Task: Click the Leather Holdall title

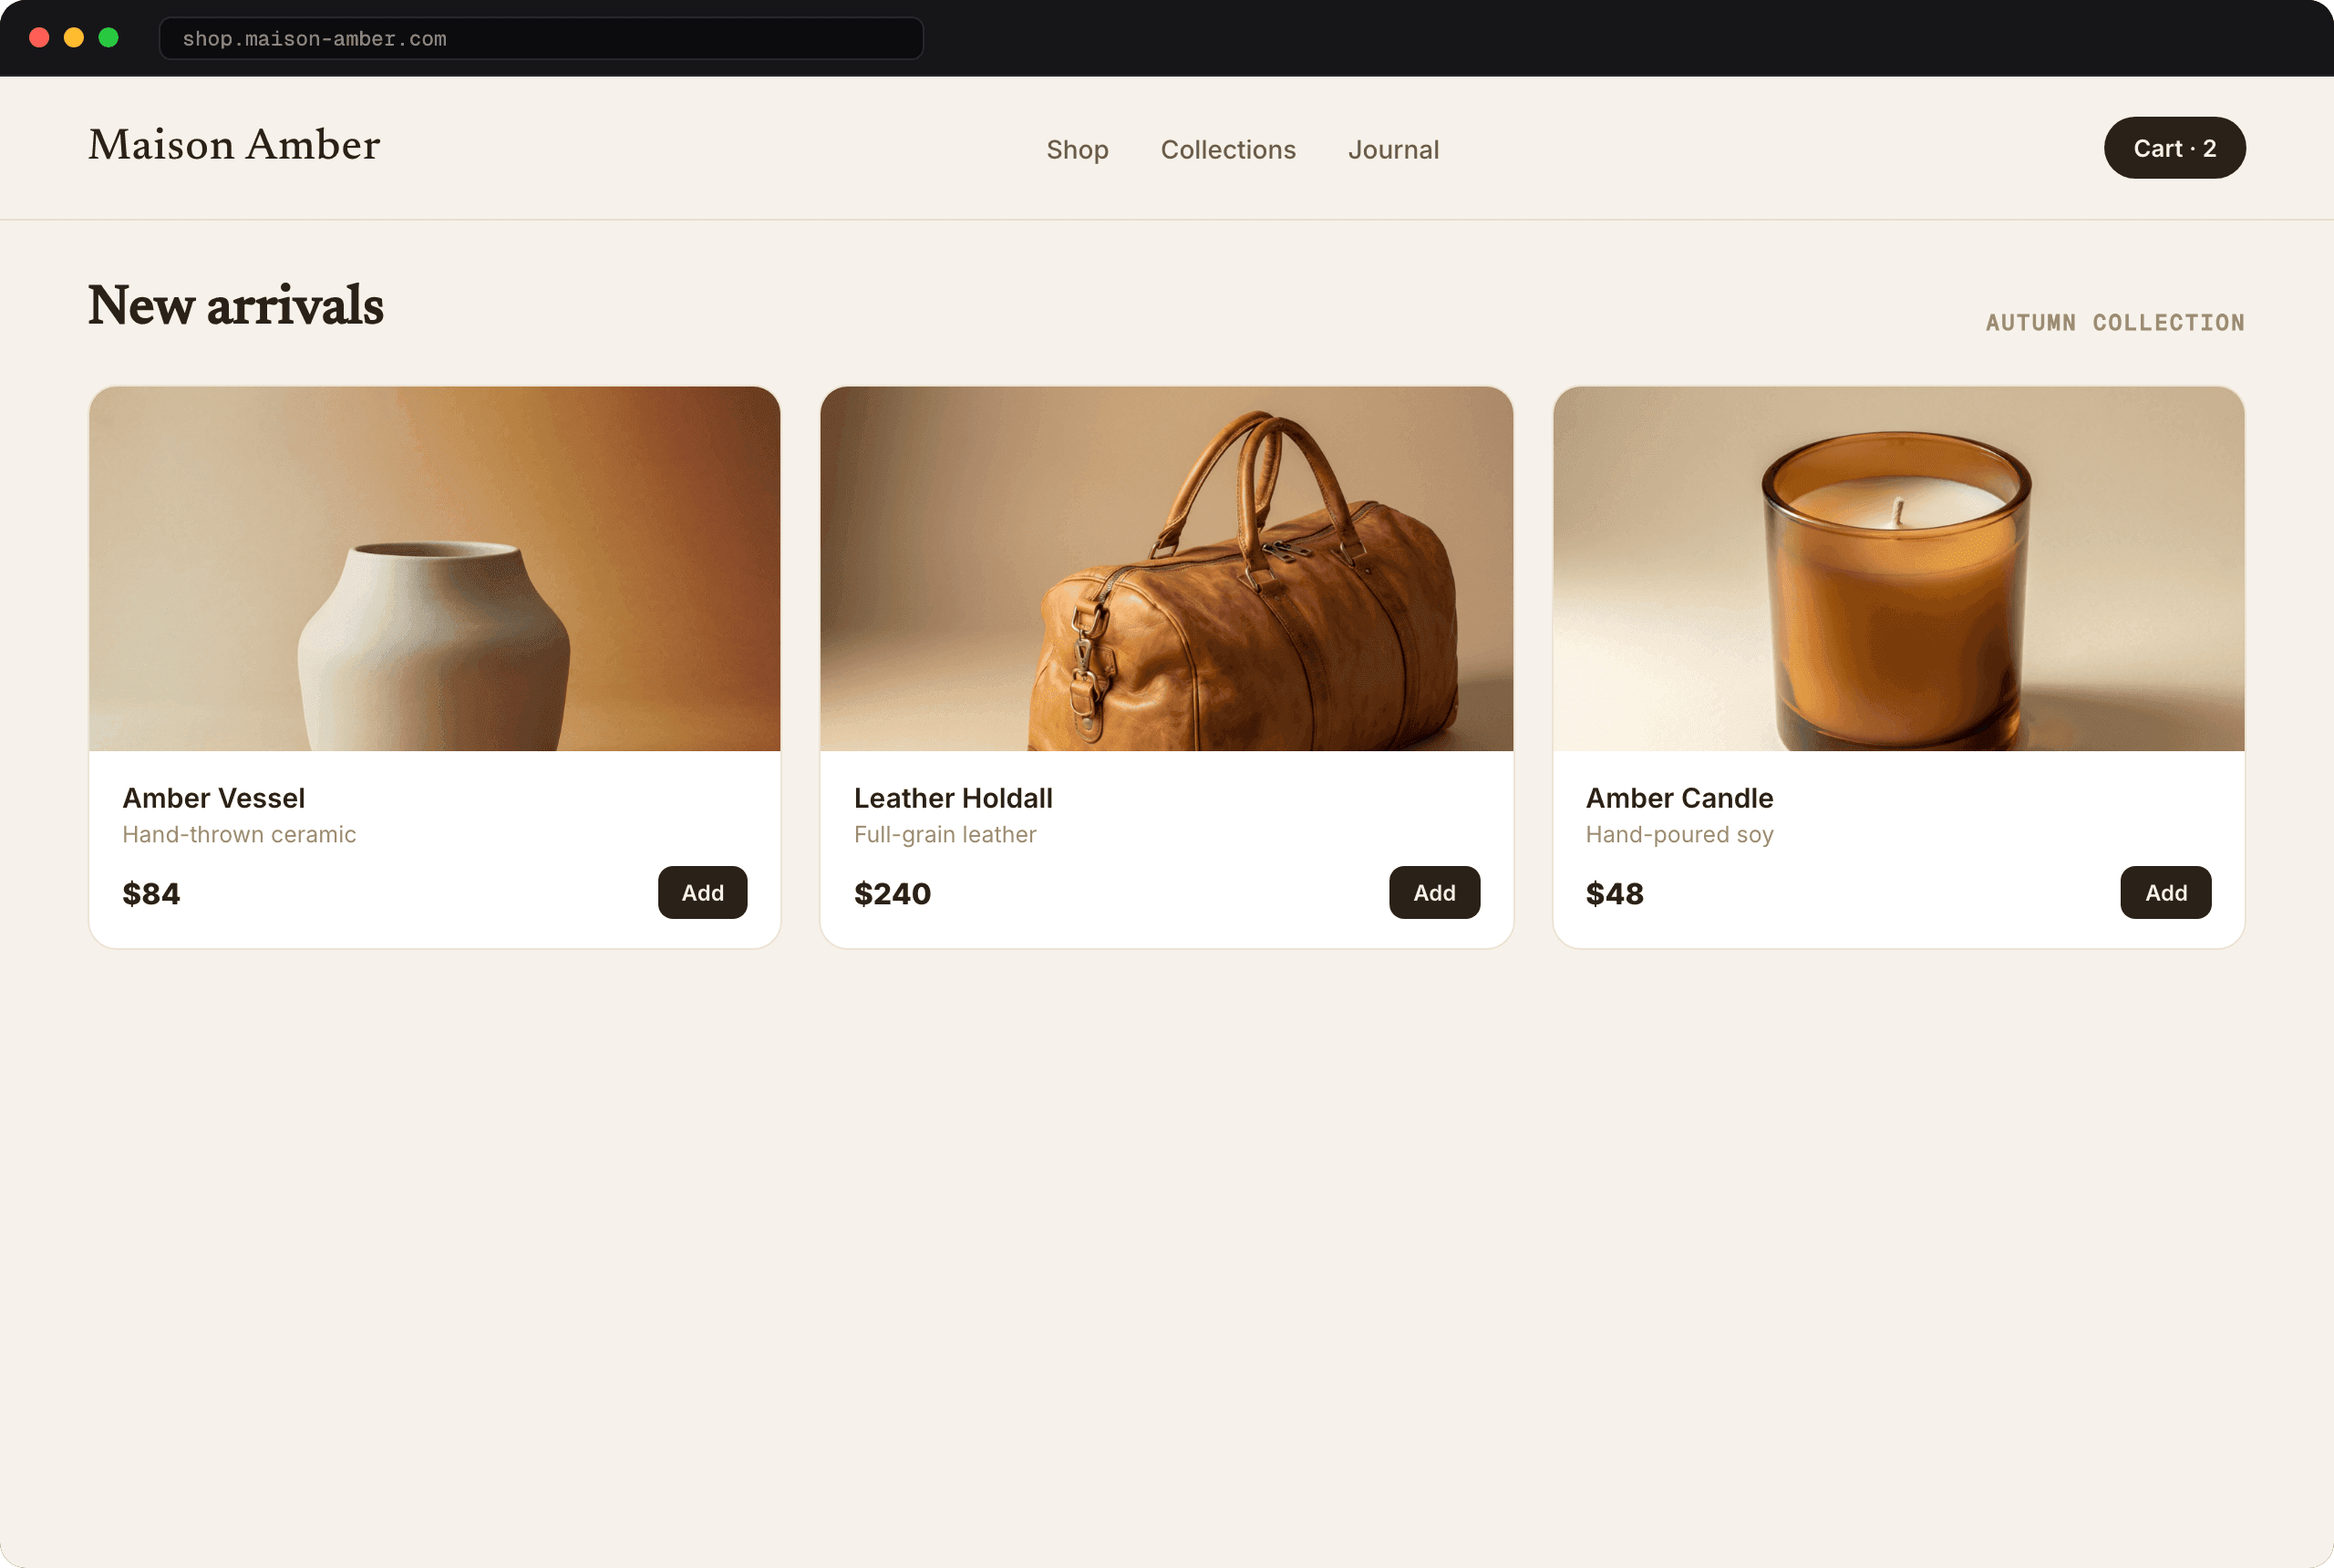Action: point(953,798)
